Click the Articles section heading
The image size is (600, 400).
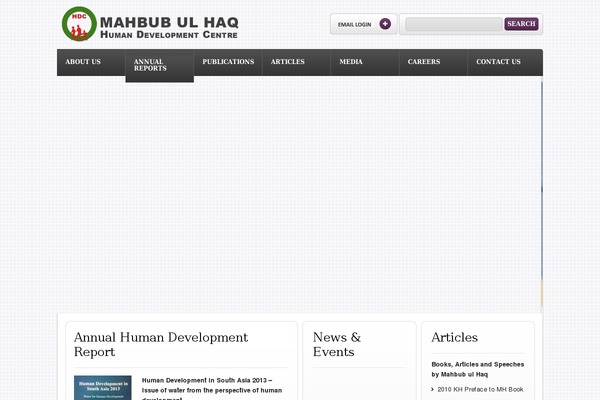[455, 337]
